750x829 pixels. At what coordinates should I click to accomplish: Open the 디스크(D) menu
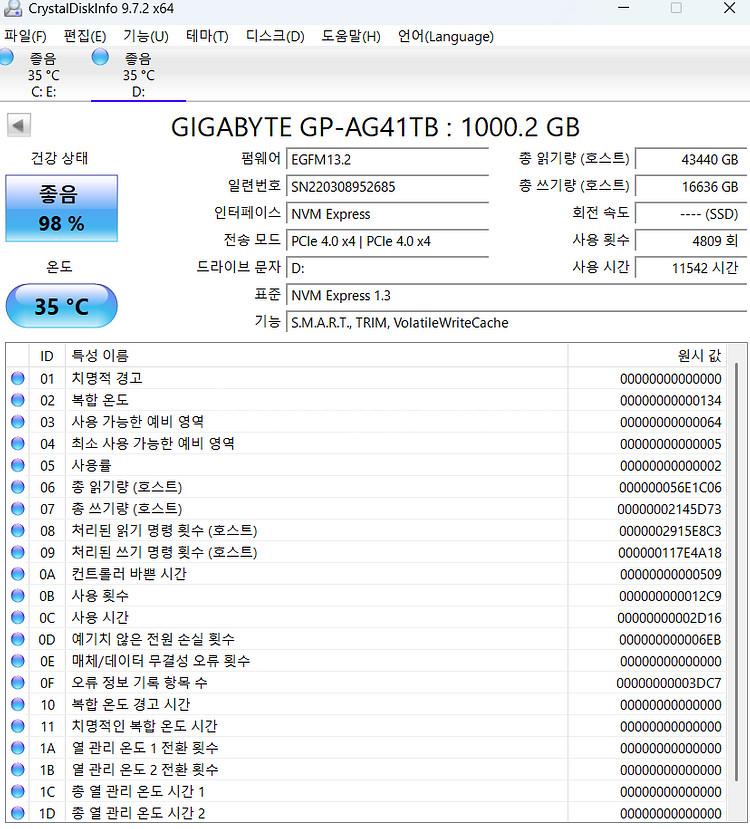coord(275,36)
